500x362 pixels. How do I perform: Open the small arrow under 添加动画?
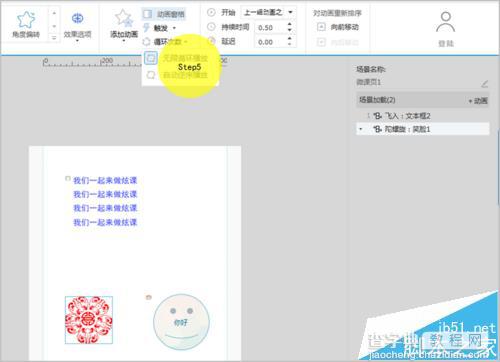click(124, 41)
